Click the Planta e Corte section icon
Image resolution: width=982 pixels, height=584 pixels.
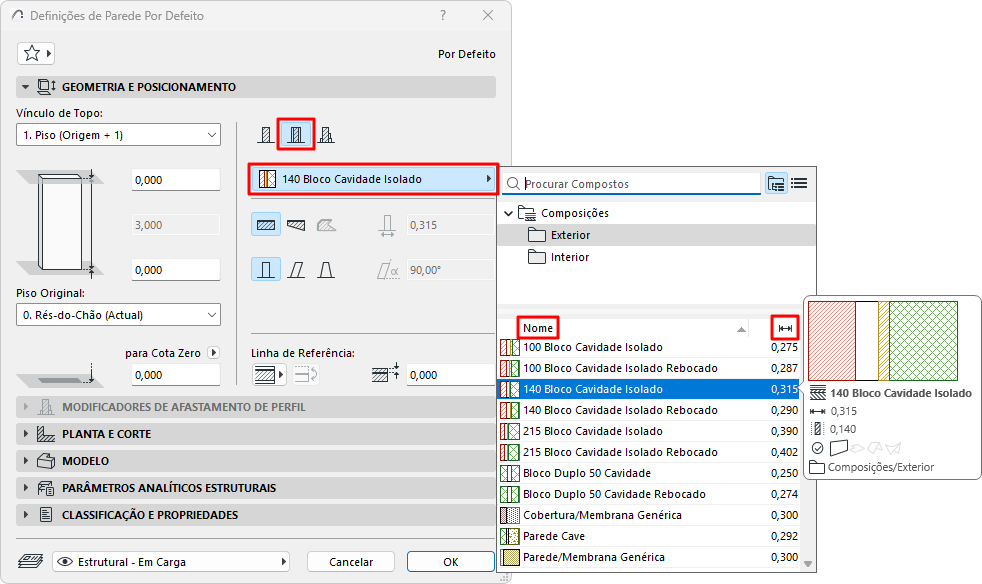[x=46, y=434]
